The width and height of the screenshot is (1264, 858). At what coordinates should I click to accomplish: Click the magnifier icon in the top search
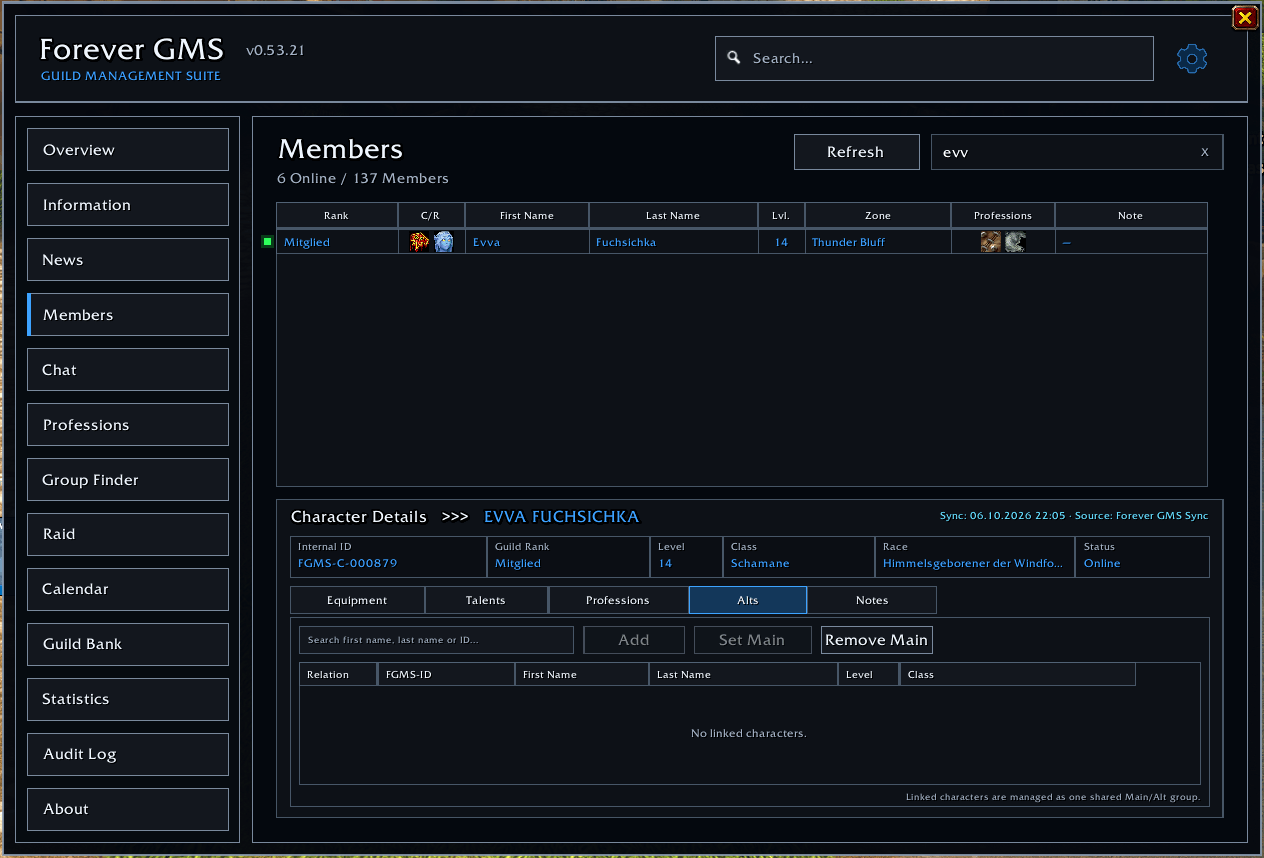pos(733,58)
